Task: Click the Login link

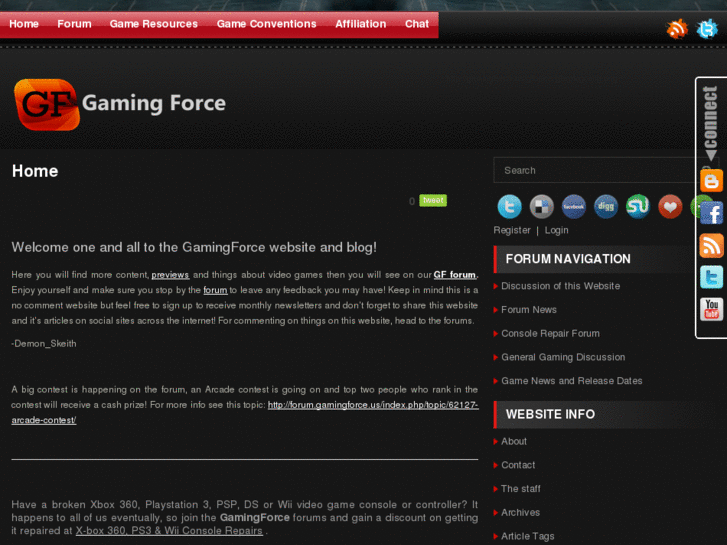Action: [x=556, y=230]
